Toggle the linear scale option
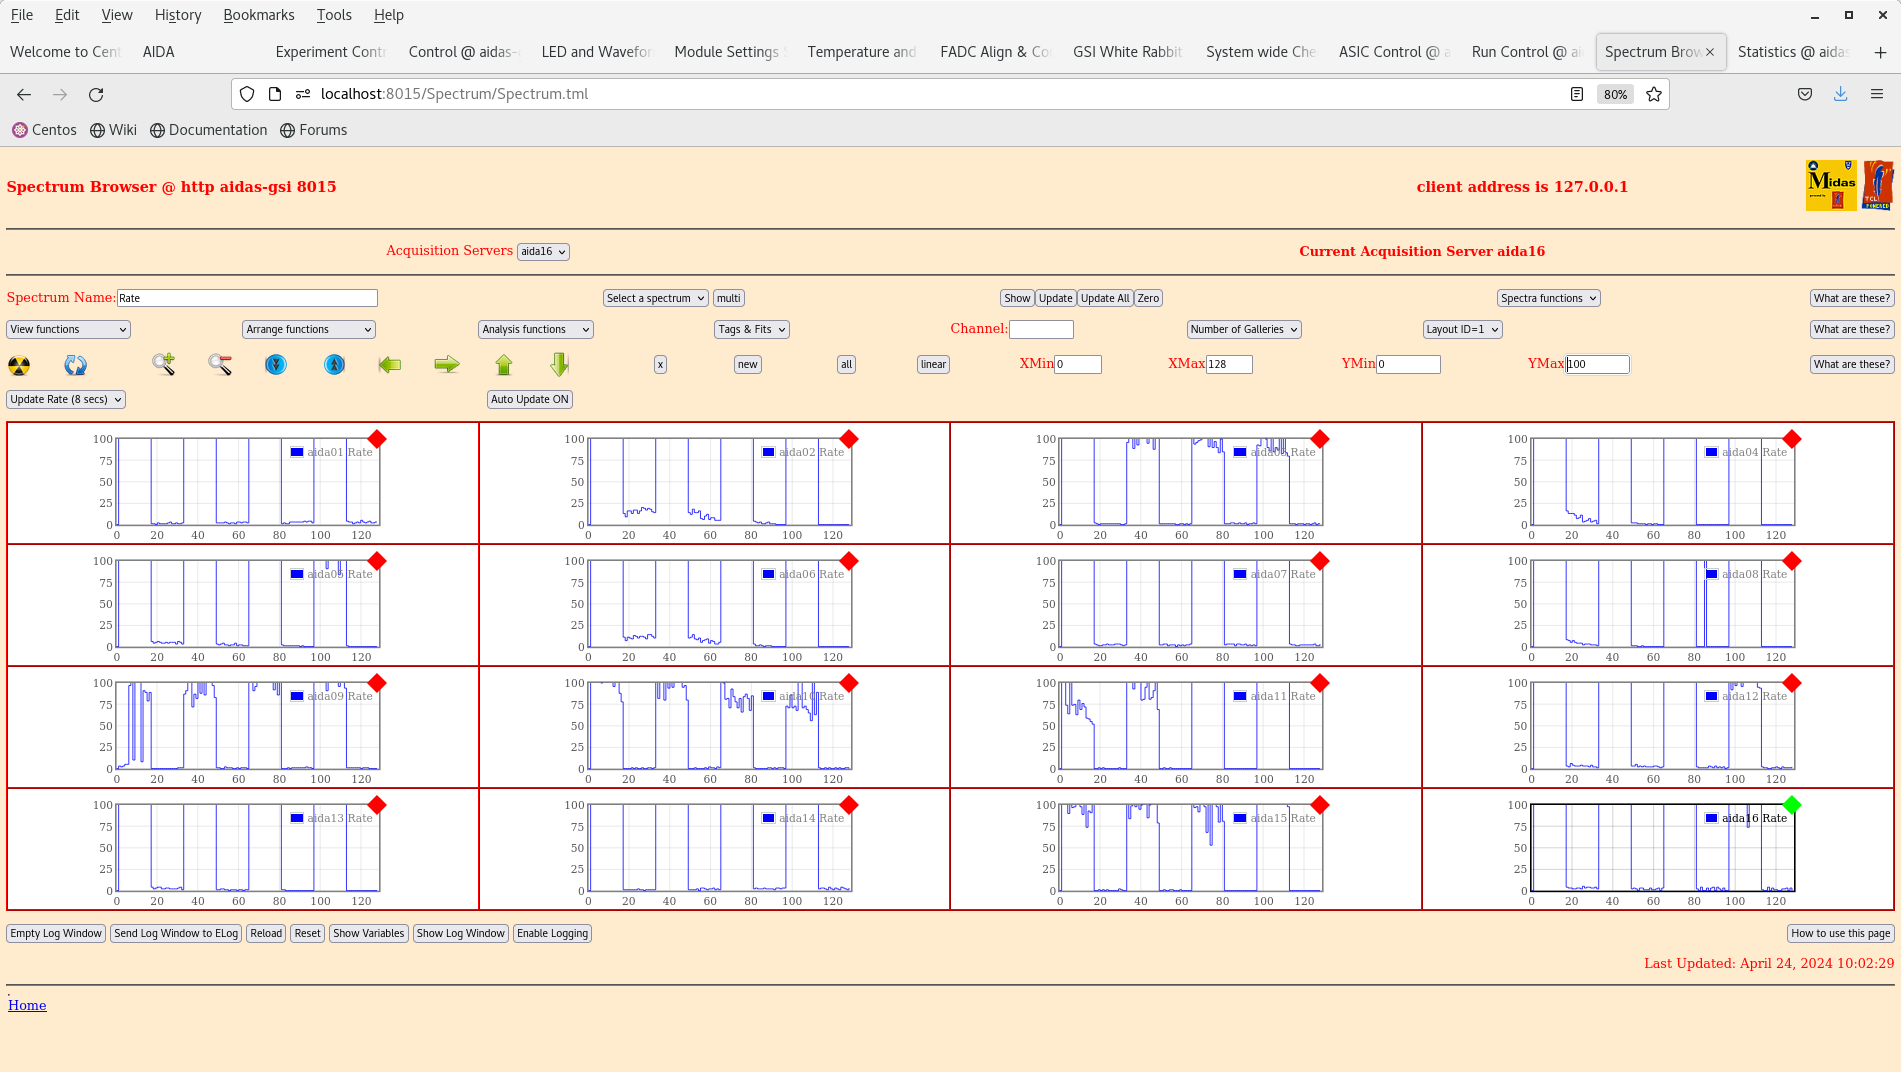The width and height of the screenshot is (1901, 1072). pos(932,365)
